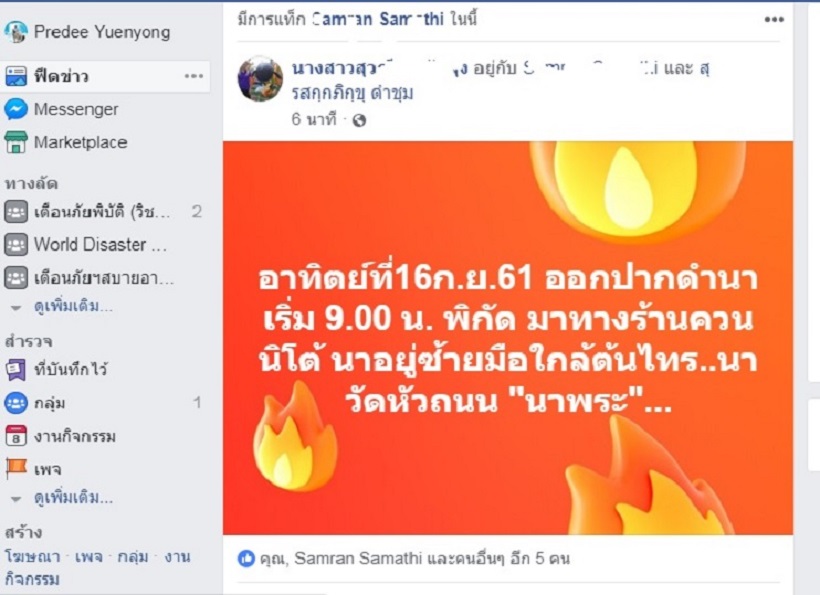Viewport: 820px width, 595px height.
Task: Open the Pages (เพจ) flag icon
Action: coord(16,469)
